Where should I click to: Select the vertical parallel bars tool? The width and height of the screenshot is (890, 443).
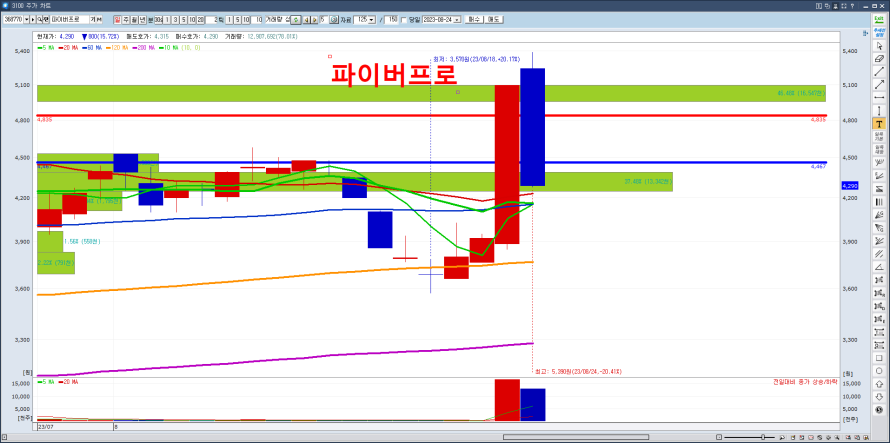point(879,202)
